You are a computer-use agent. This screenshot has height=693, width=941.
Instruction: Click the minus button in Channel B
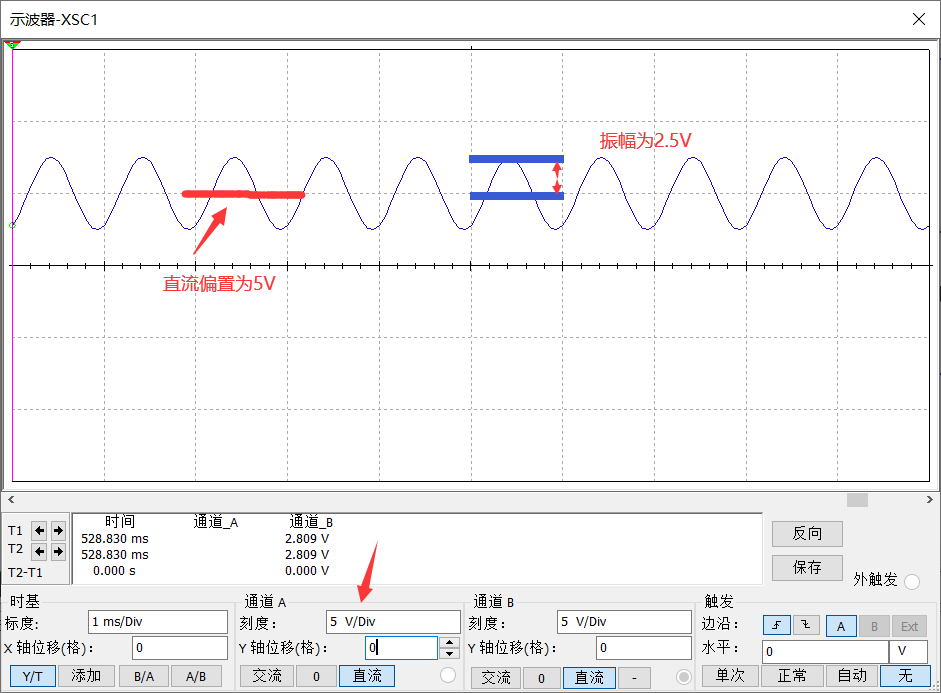coord(633,677)
